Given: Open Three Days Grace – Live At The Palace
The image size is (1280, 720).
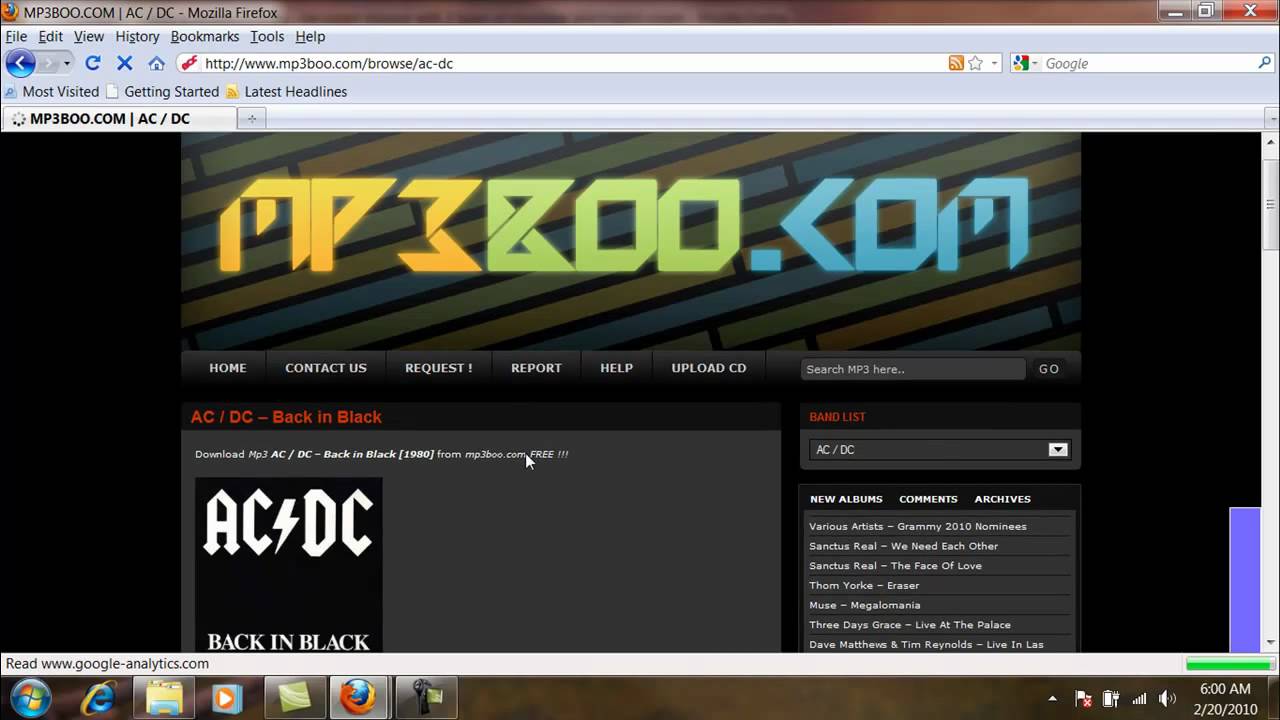Looking at the screenshot, I should coord(910,625).
